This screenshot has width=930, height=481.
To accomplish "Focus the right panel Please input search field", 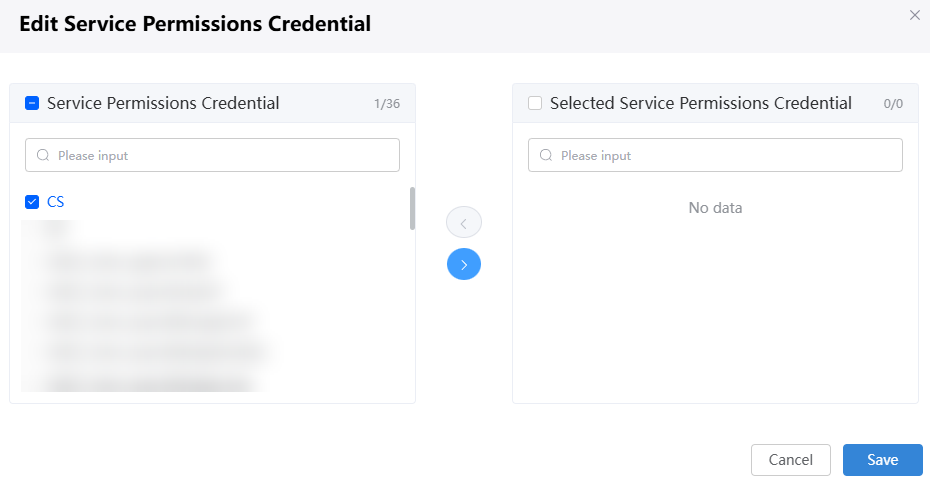I will click(715, 155).
